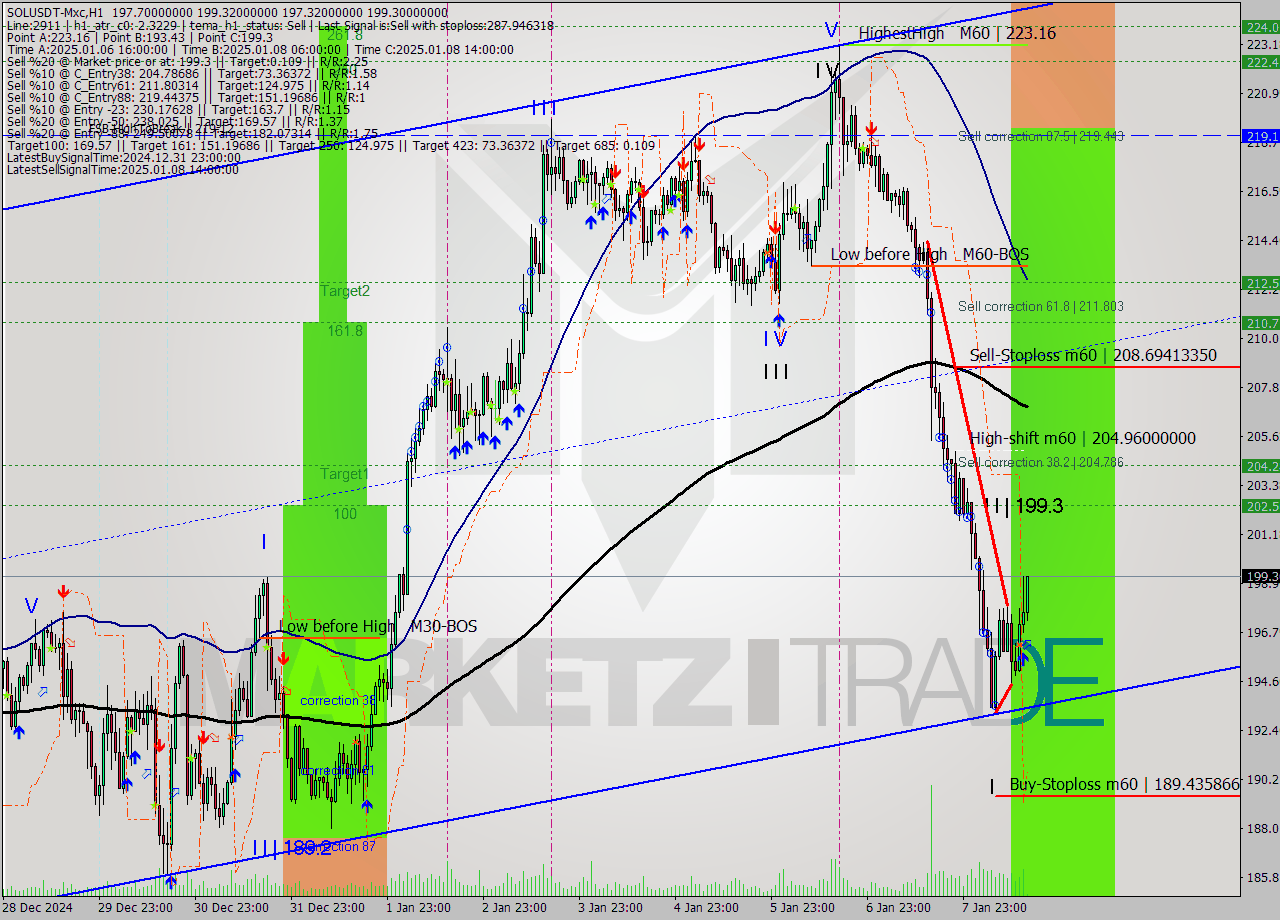Click the Sell correction 61.8 | 211.803 label
Image resolution: width=1280 pixels, height=920 pixels.
tap(1040, 306)
